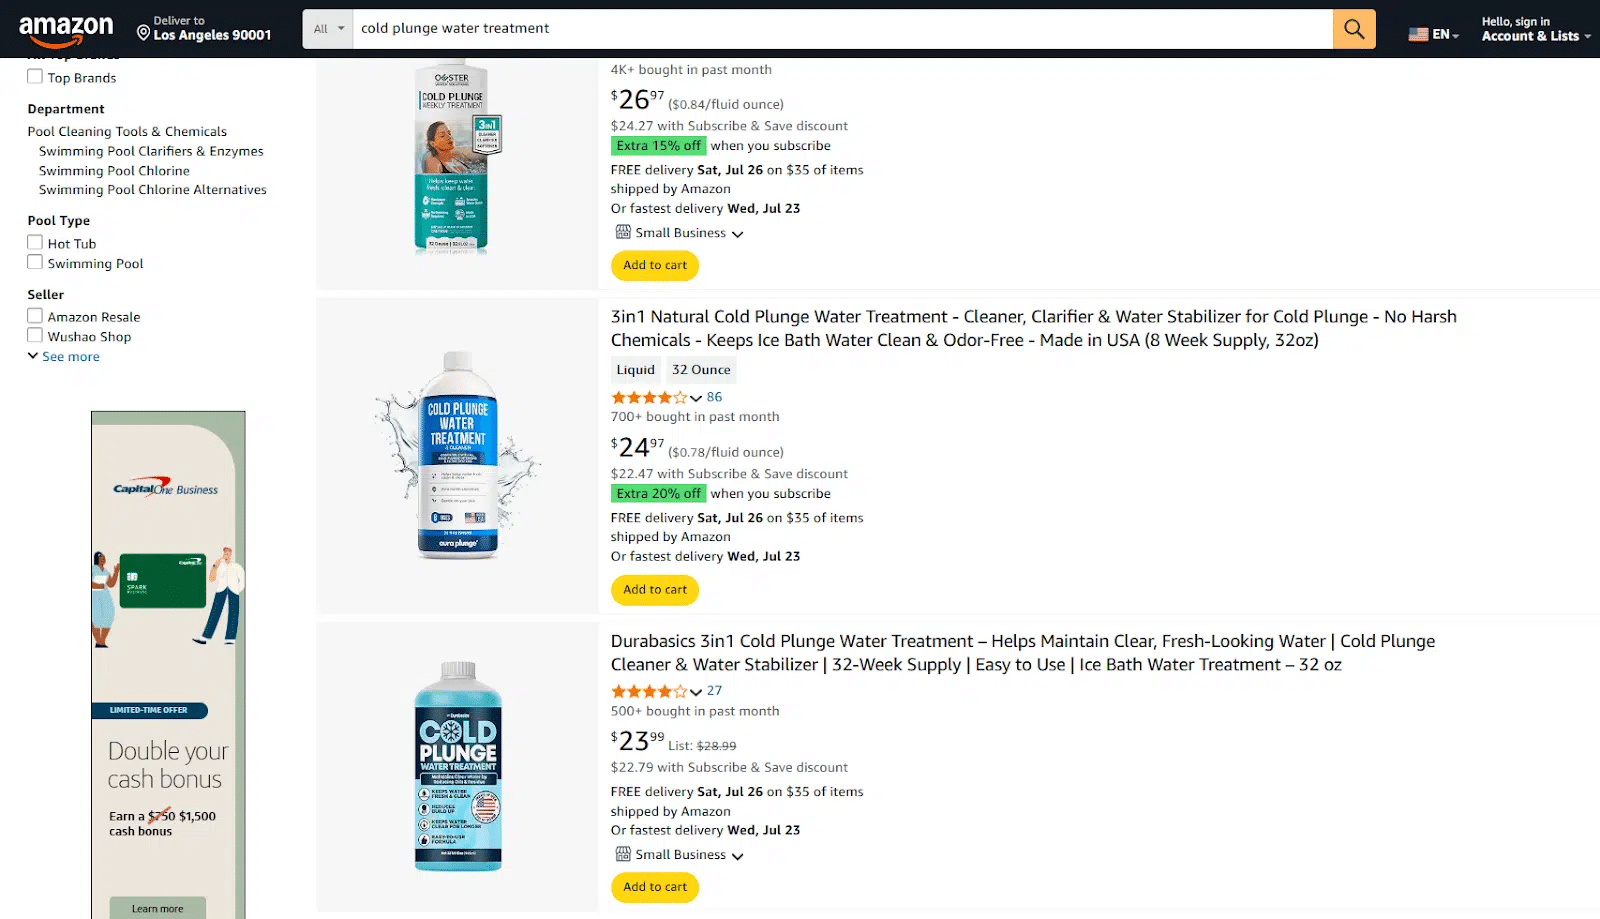The height and width of the screenshot is (919, 1600).
Task: Add the $24.97 product to cart
Action: [655, 590]
